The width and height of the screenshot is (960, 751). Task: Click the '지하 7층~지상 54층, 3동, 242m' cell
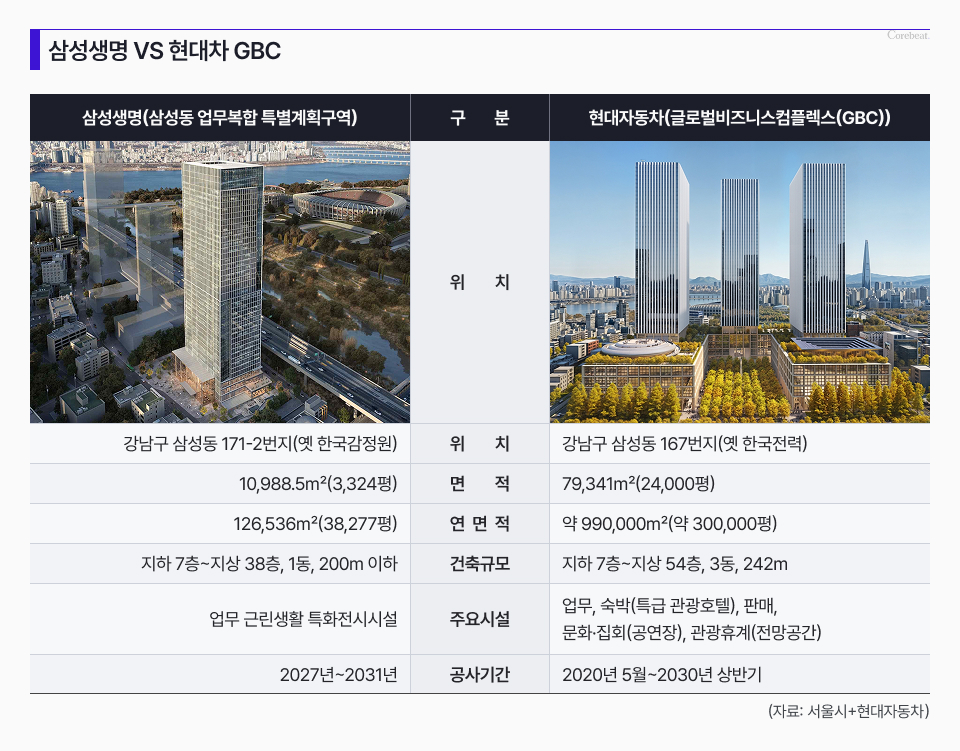click(675, 564)
